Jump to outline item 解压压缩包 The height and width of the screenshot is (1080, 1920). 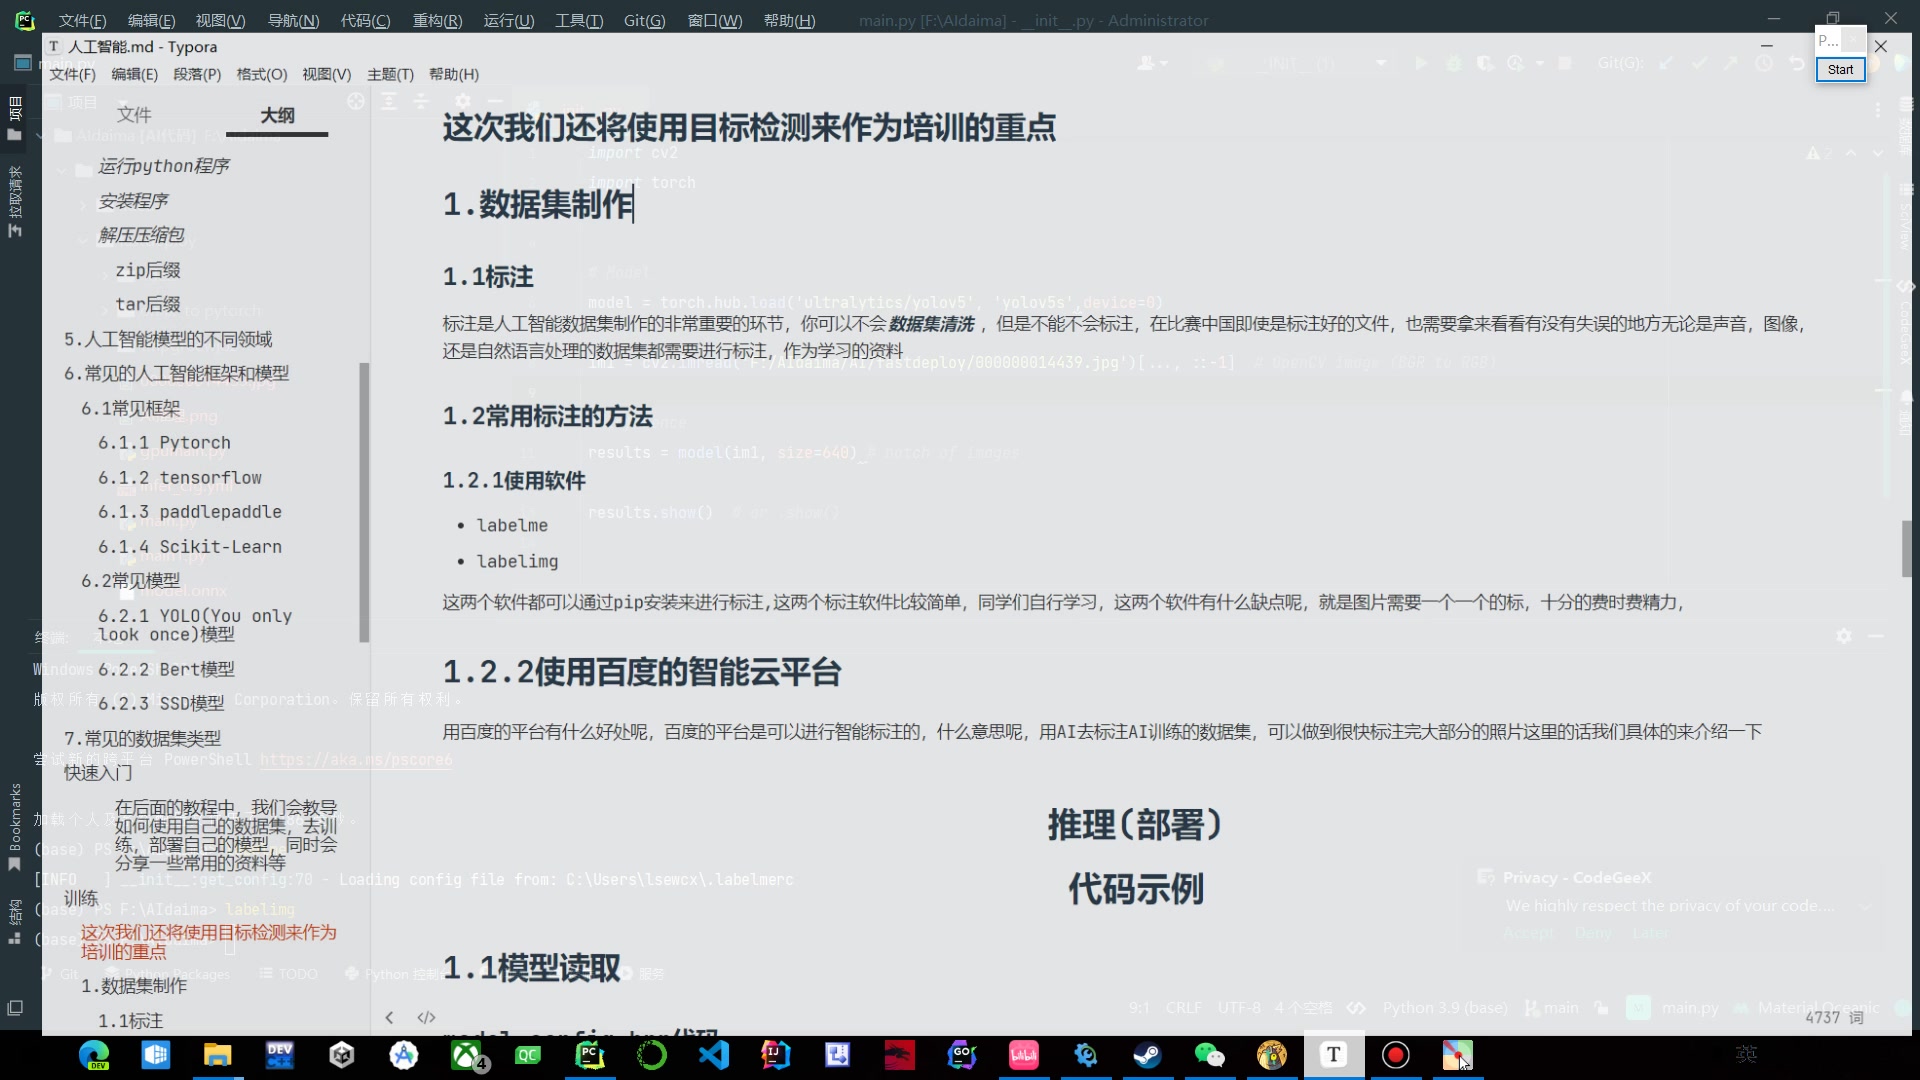(141, 235)
